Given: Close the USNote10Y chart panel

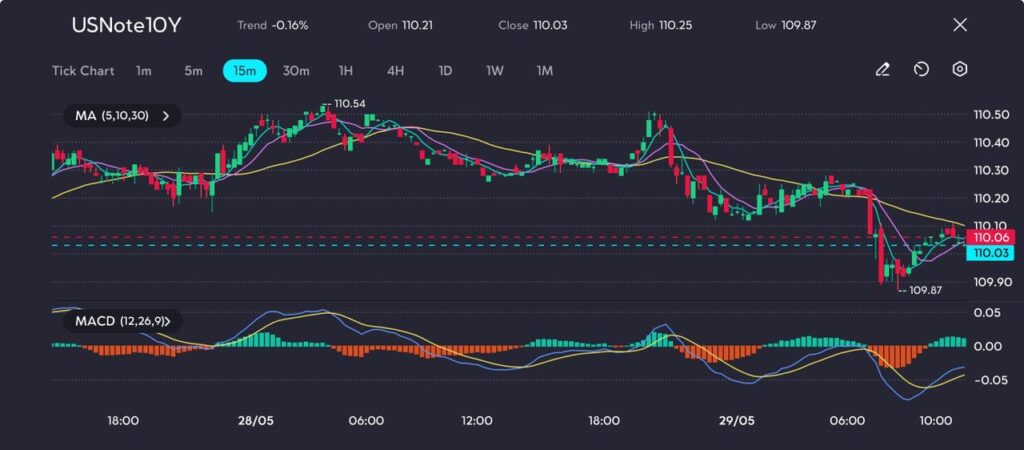Looking at the screenshot, I should 960,25.
